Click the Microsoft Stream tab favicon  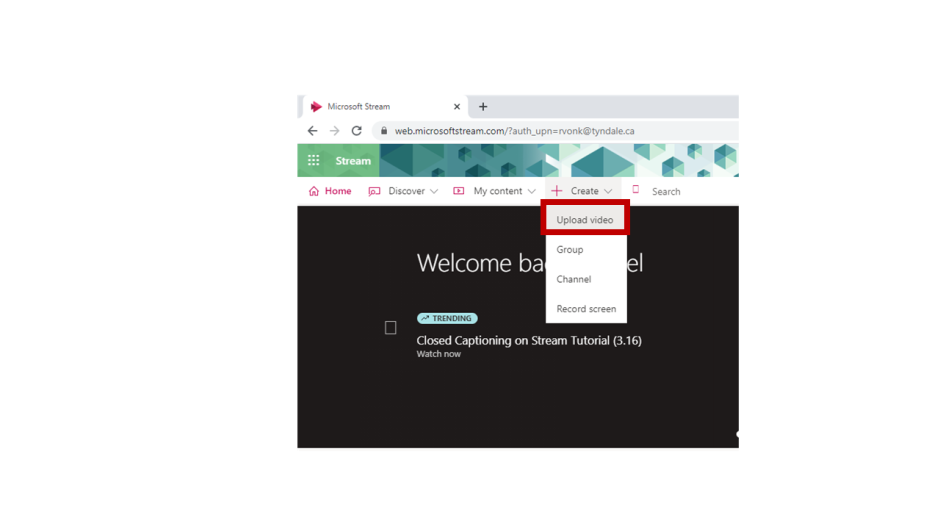316,107
